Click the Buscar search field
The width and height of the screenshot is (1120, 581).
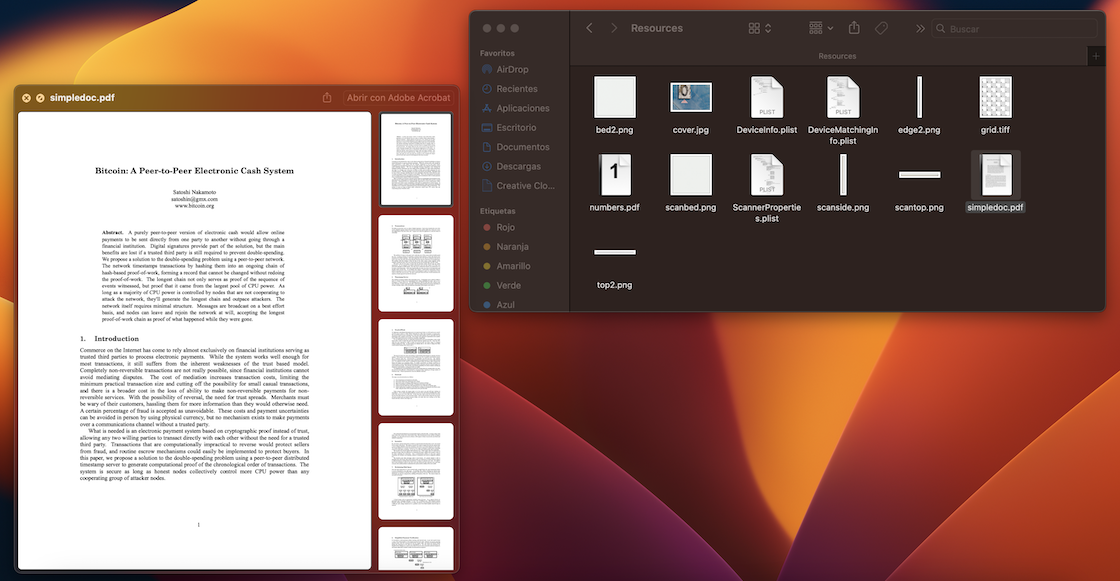click(x=1015, y=29)
